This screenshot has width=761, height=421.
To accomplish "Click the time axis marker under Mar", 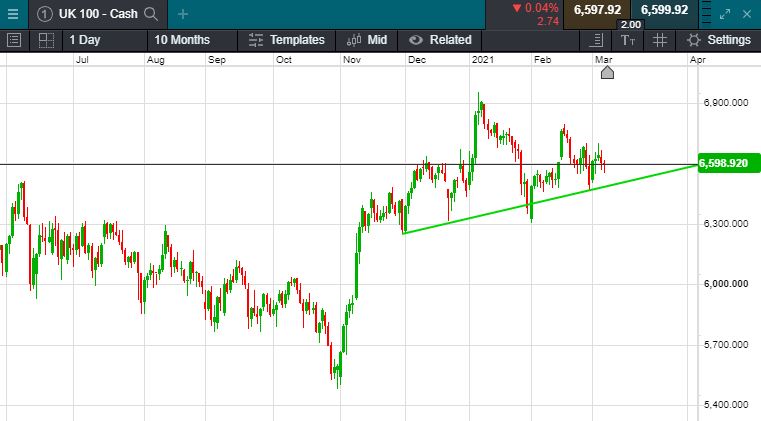I will coord(606,72).
